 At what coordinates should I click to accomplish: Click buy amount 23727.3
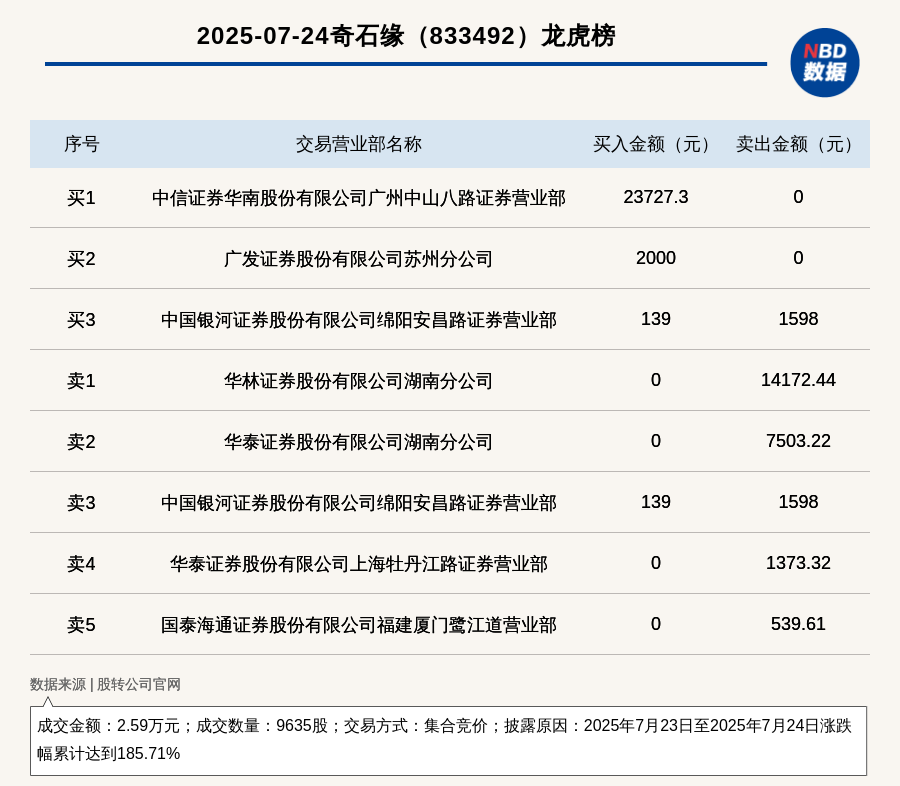(655, 197)
